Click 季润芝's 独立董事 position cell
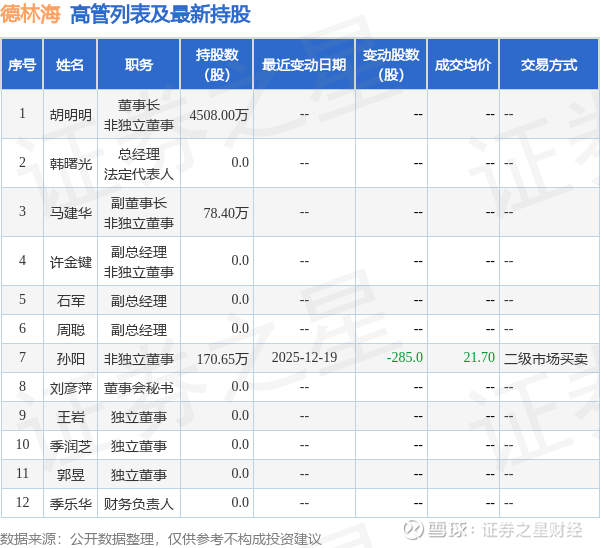 tap(139, 446)
